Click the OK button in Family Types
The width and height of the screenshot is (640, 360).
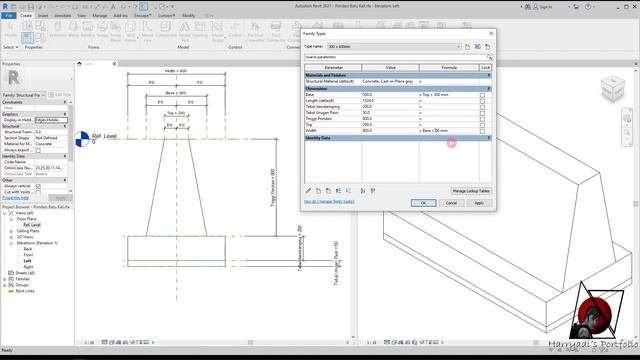(x=423, y=203)
